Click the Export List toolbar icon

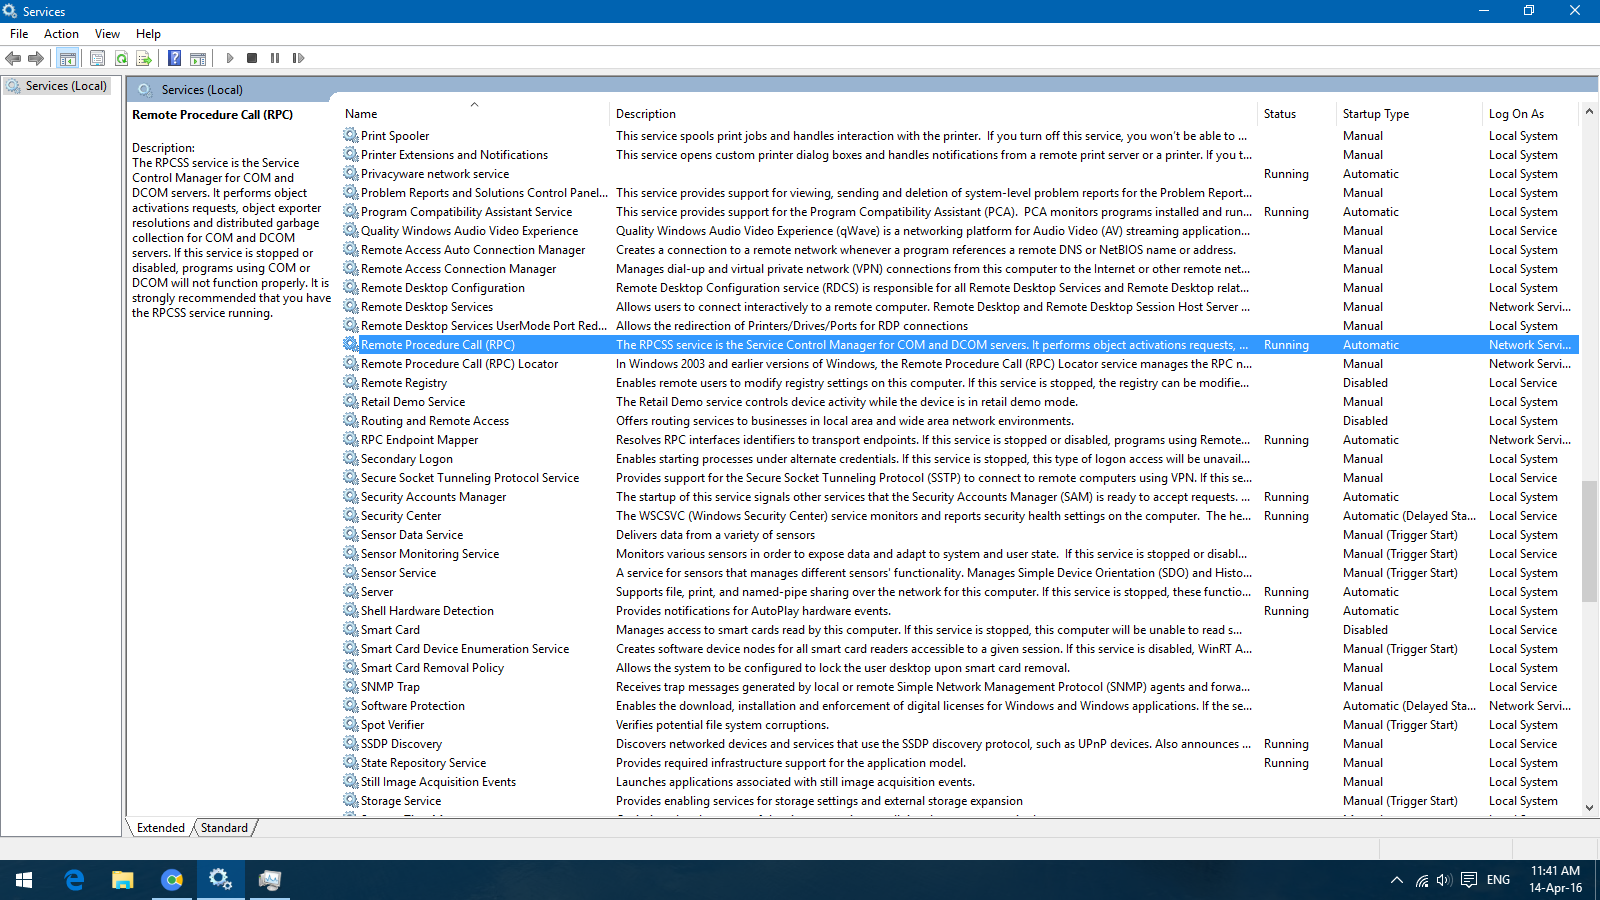tap(144, 58)
